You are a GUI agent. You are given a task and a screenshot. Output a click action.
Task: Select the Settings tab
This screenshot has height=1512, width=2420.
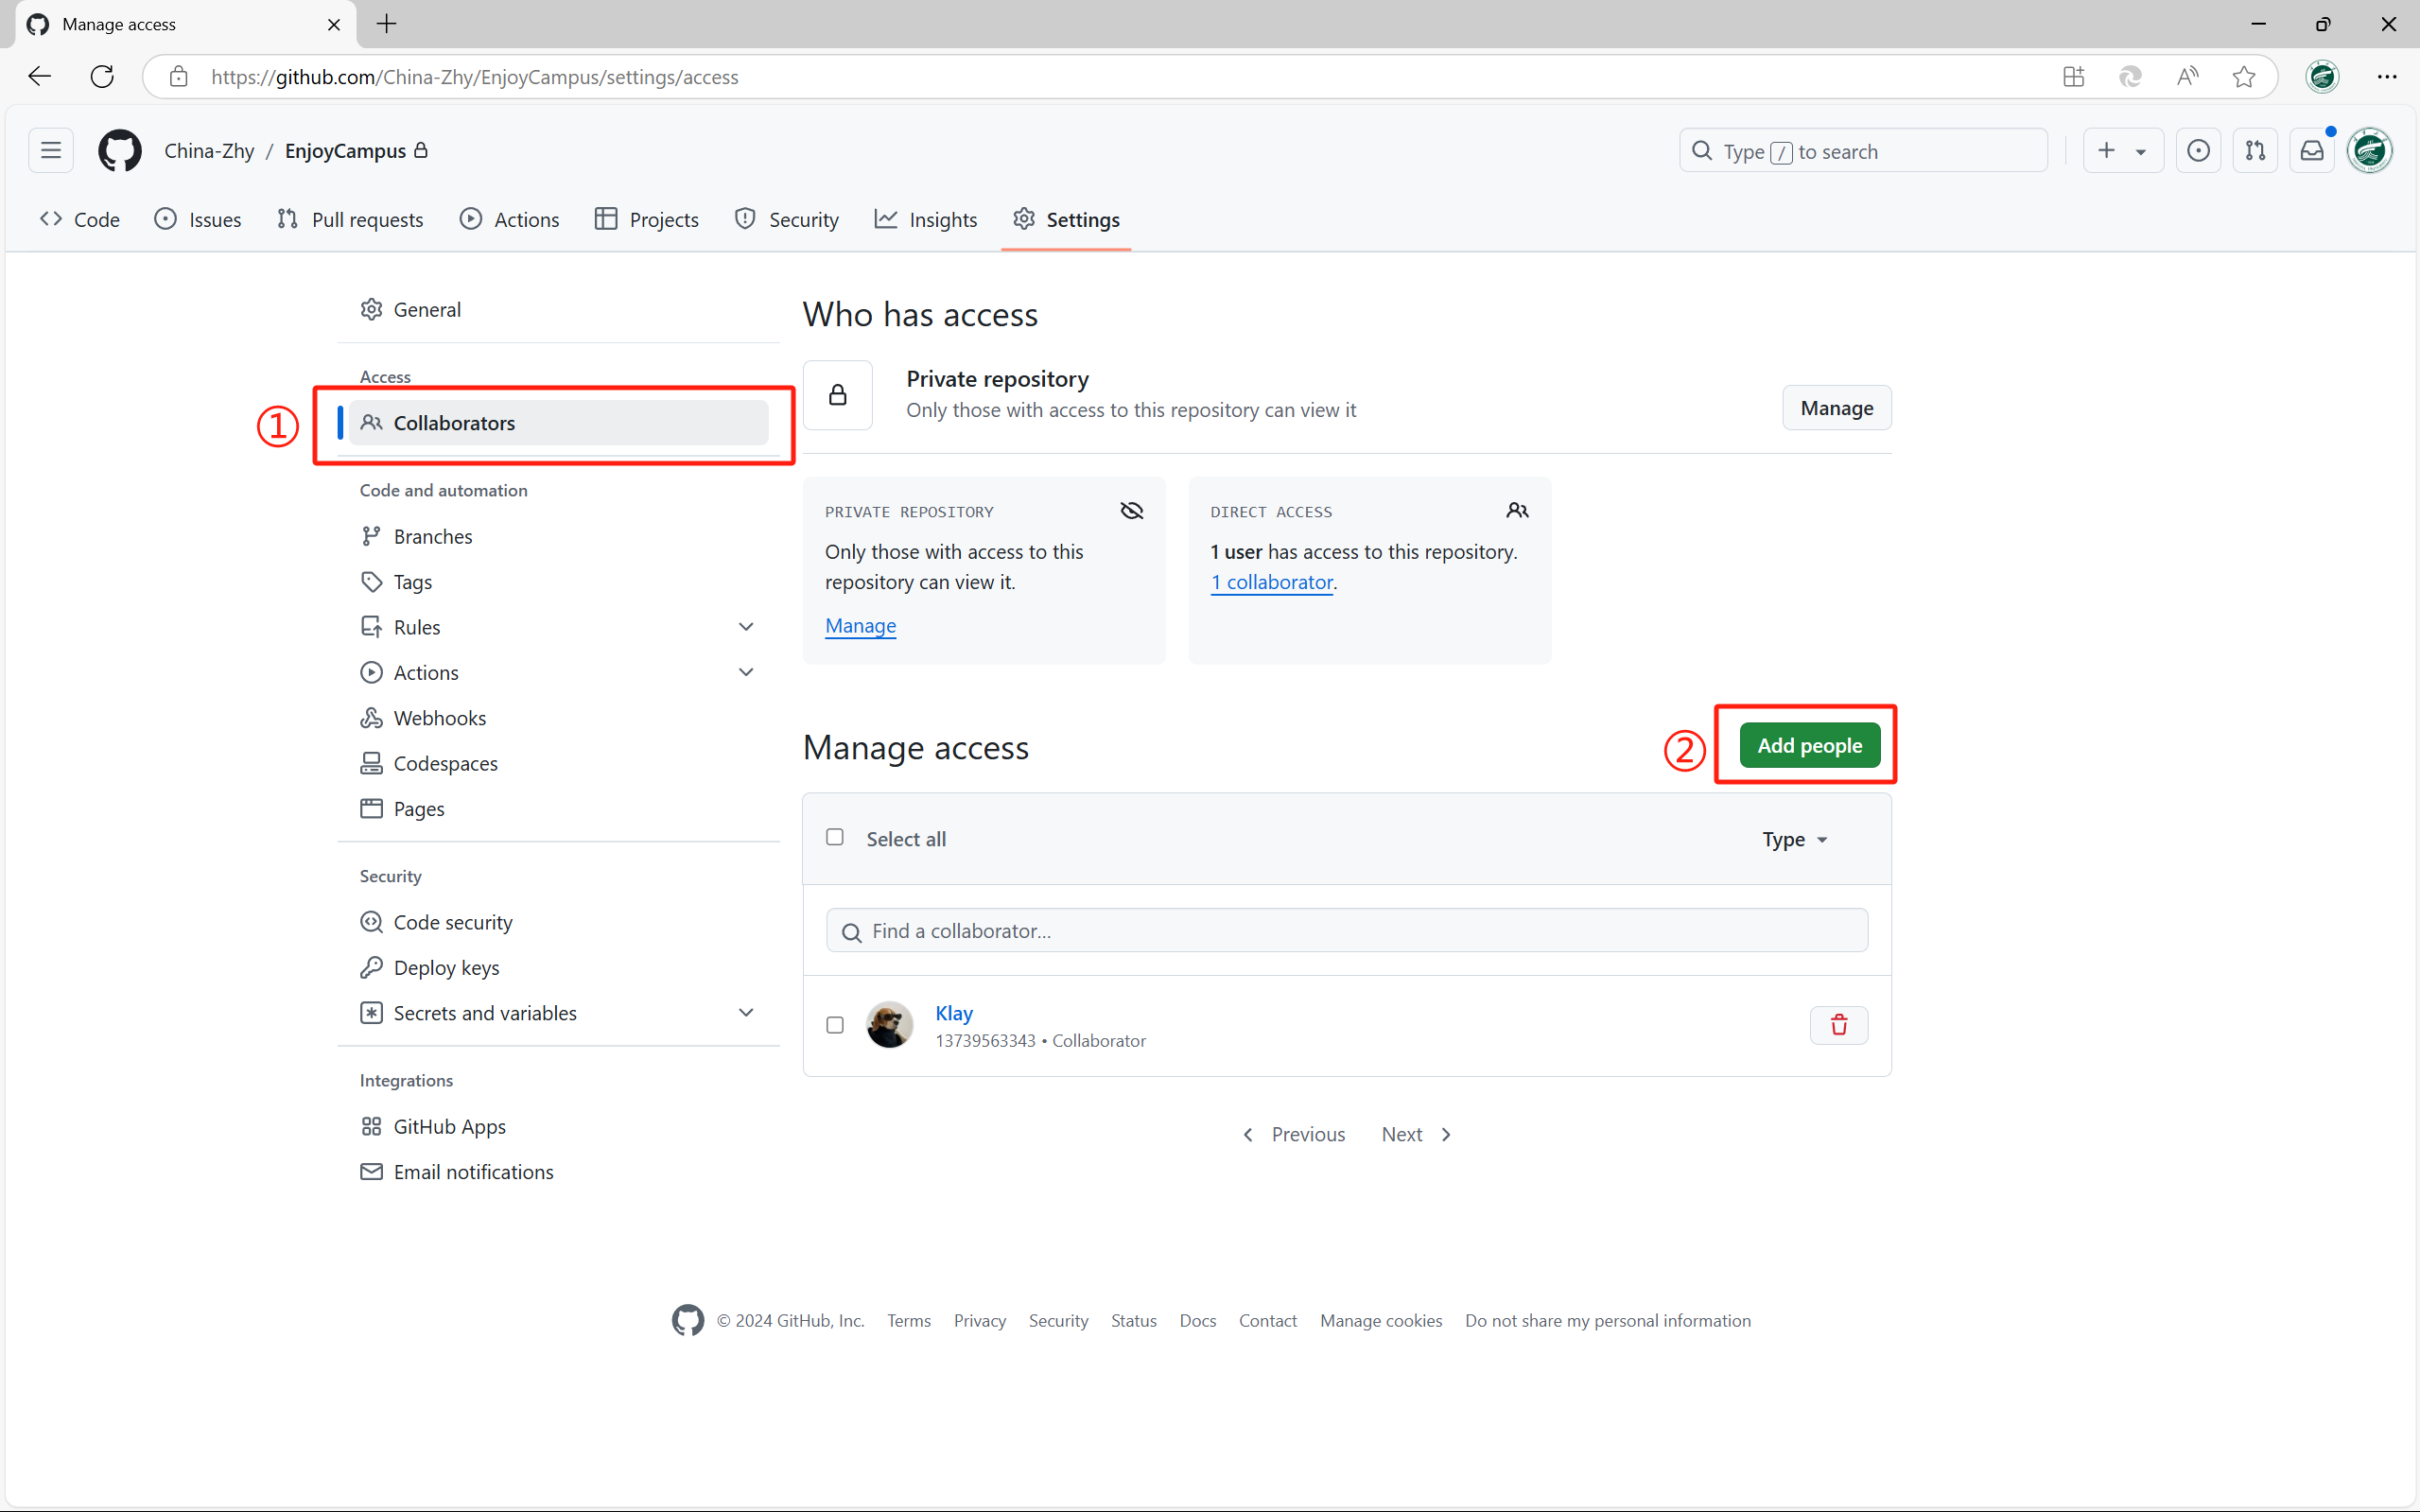pos(1066,219)
